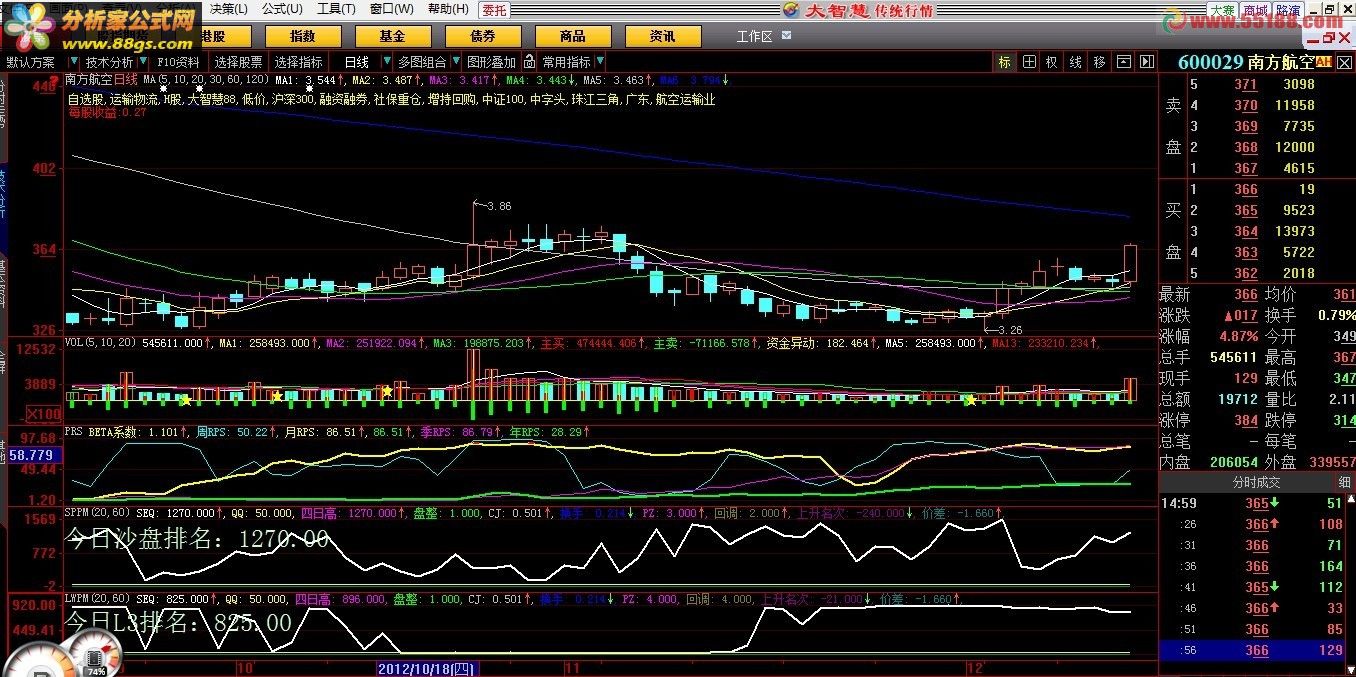Open the 帮助(H) menu
Image resolution: width=1356 pixels, height=677 pixels.
tap(447, 9)
